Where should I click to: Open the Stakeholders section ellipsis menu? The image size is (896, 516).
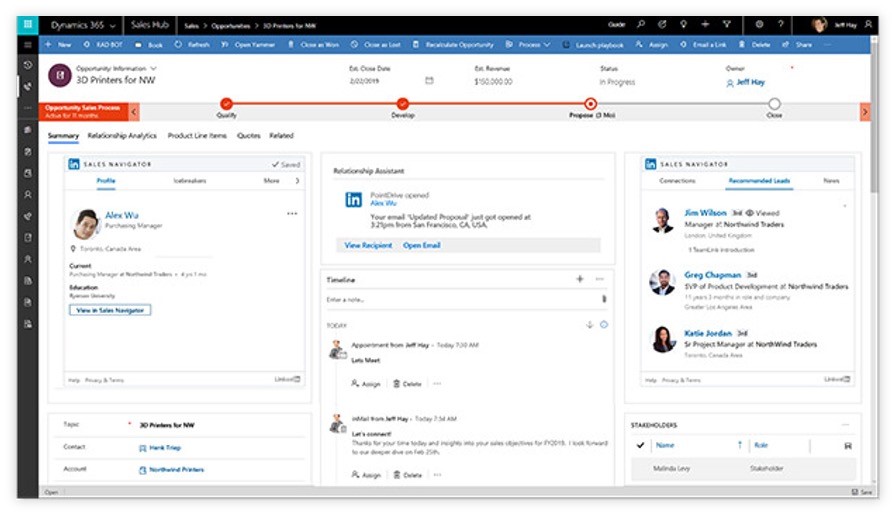pyautogui.click(x=845, y=425)
